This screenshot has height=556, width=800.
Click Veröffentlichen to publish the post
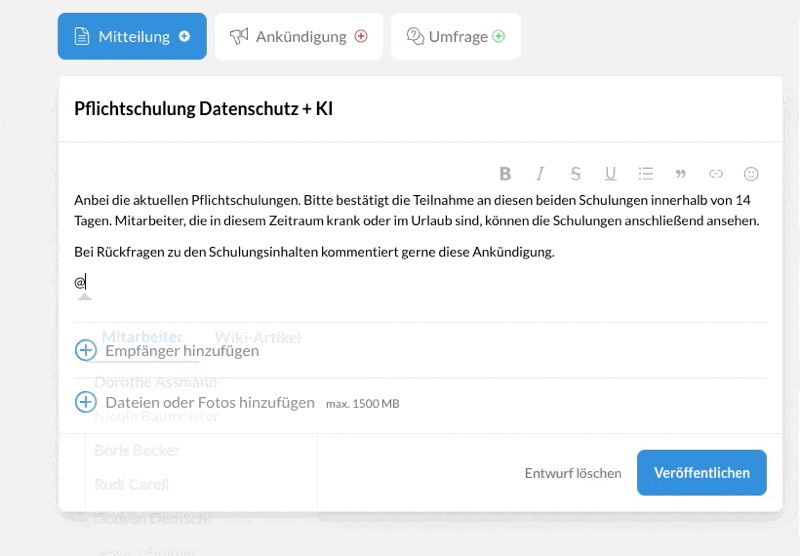point(701,473)
